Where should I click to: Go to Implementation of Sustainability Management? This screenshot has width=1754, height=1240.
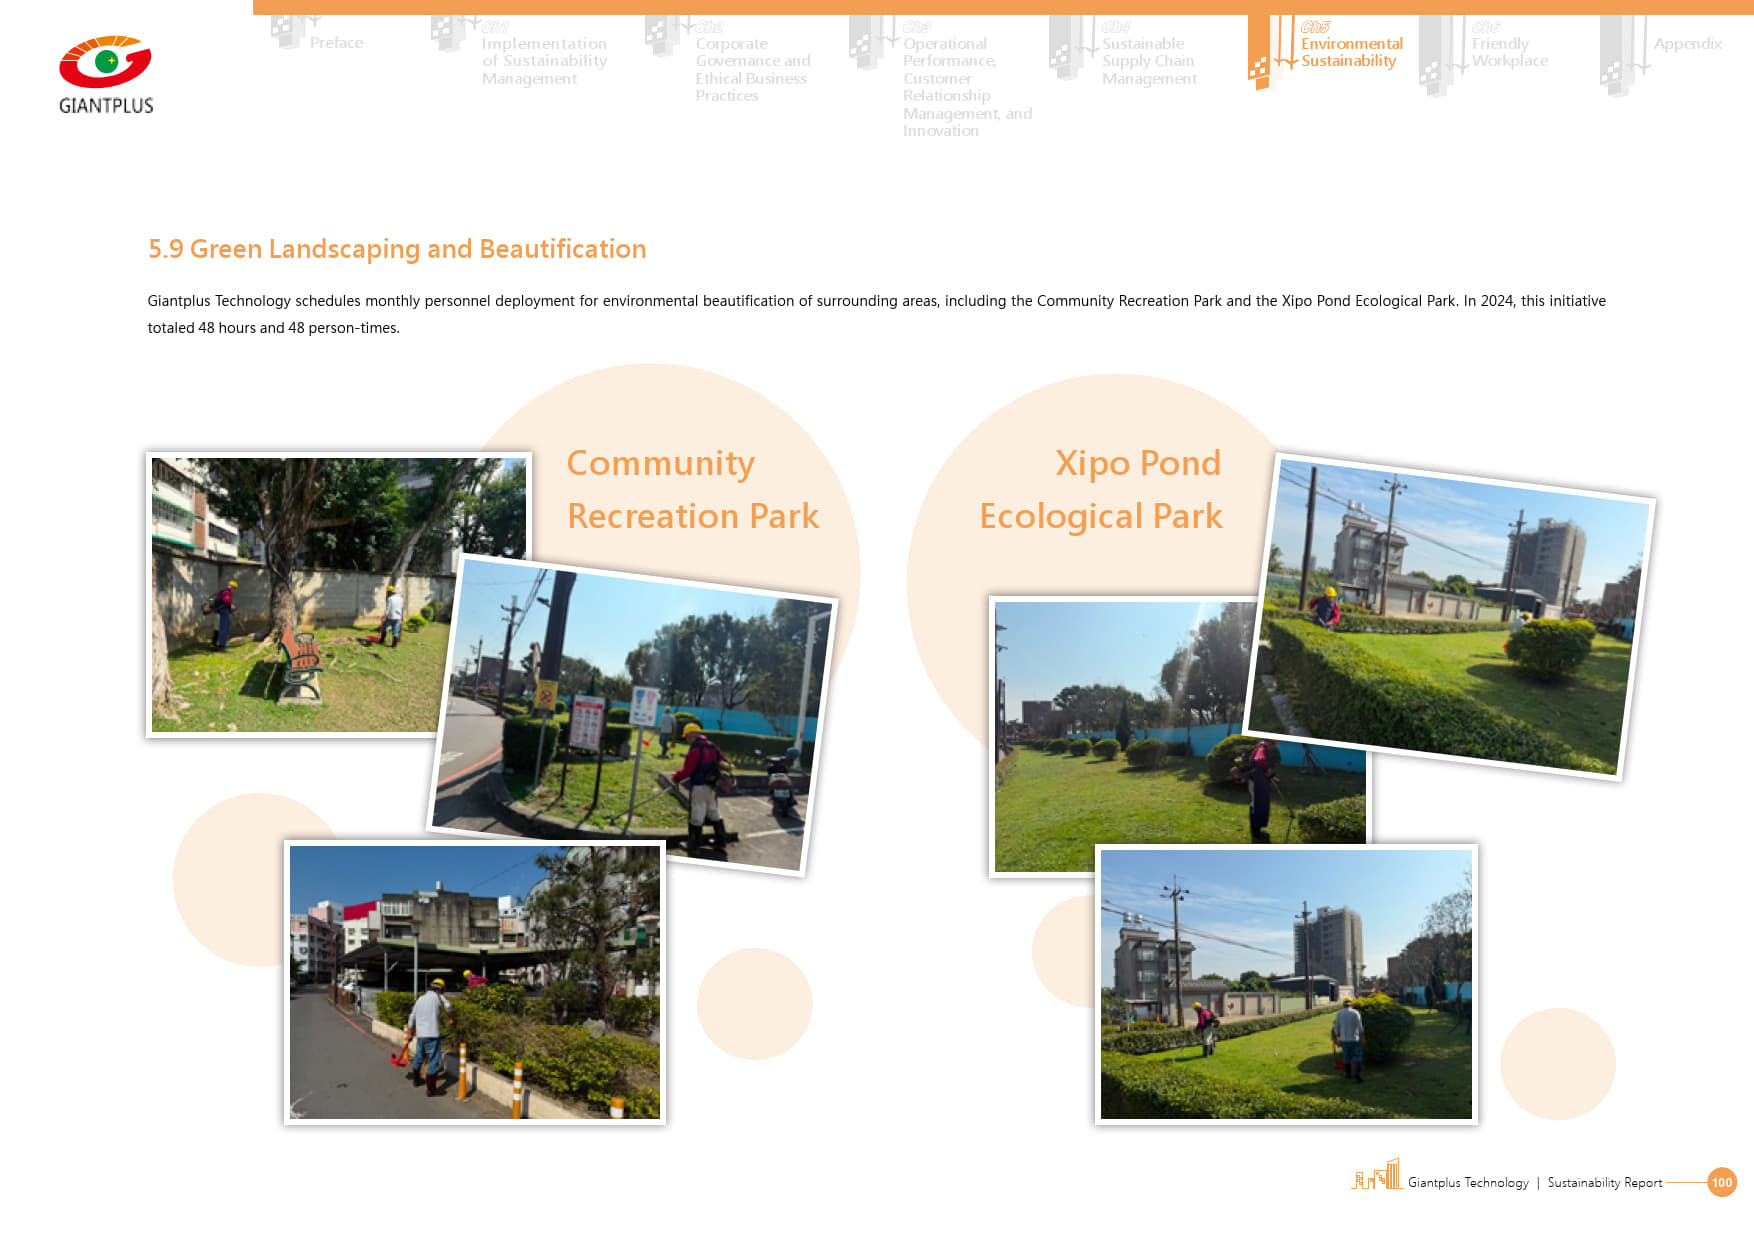[544, 61]
